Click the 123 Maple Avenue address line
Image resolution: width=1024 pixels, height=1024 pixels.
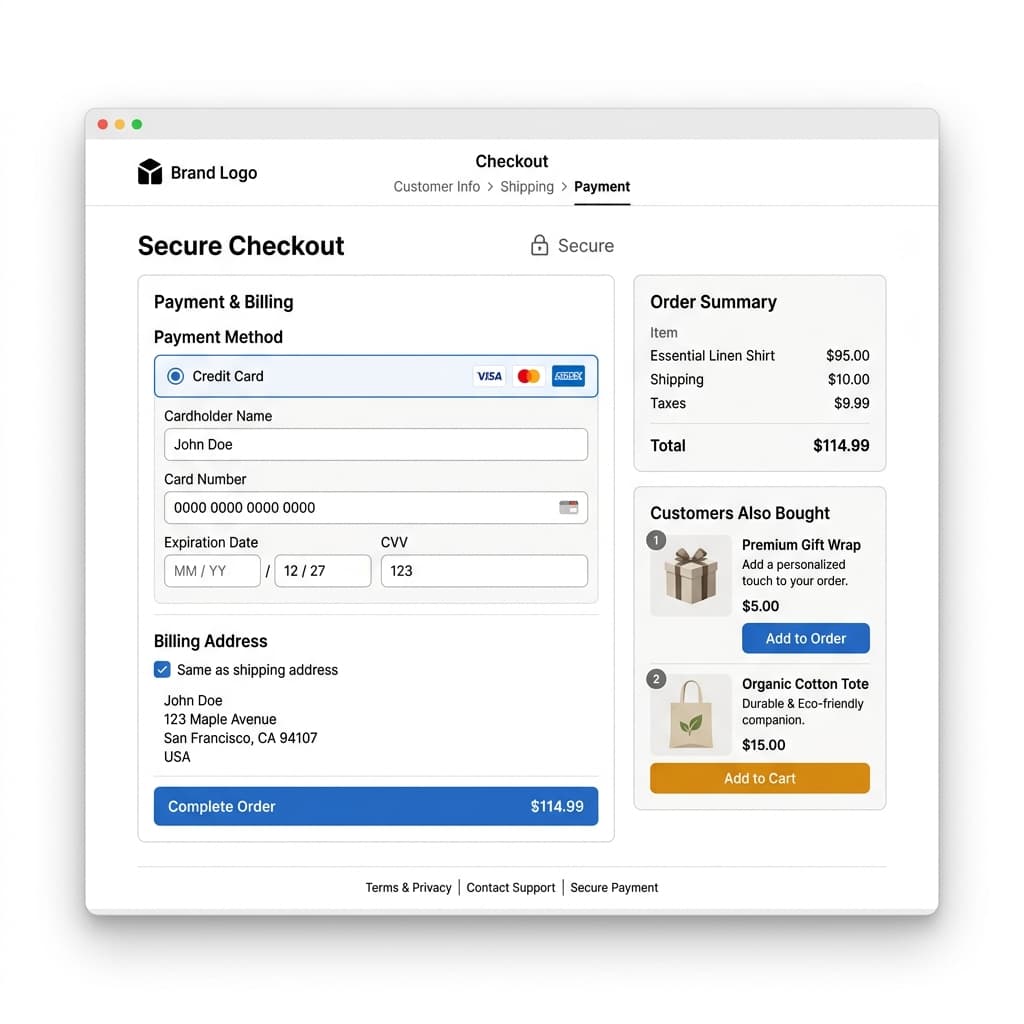click(x=220, y=719)
